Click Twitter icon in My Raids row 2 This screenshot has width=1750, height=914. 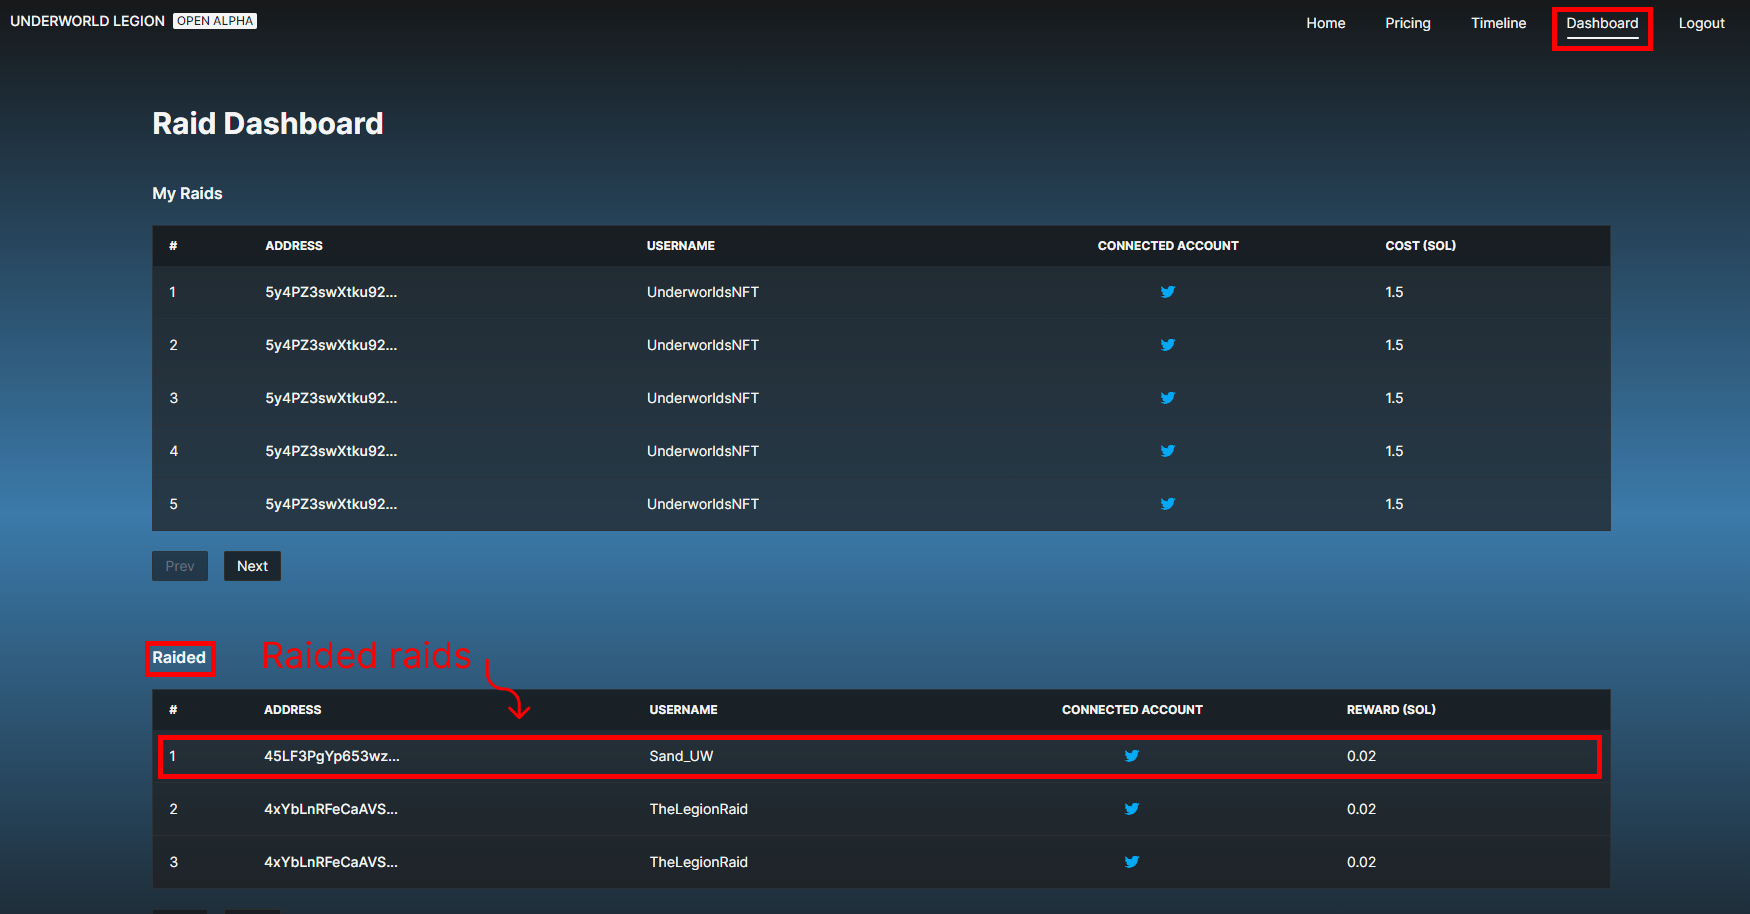(x=1167, y=345)
